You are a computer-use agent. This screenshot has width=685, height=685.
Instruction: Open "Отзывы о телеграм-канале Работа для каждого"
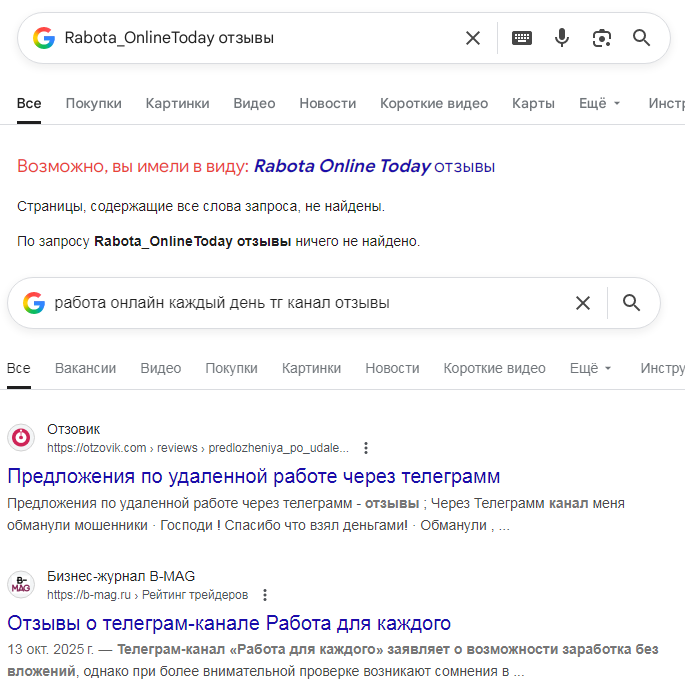tap(229, 623)
